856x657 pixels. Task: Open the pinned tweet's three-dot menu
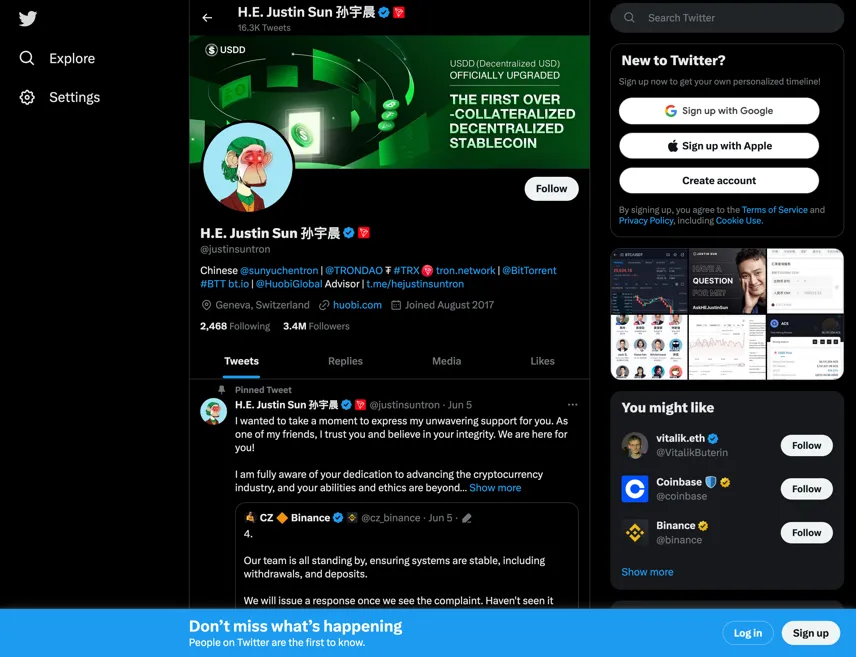(x=572, y=405)
